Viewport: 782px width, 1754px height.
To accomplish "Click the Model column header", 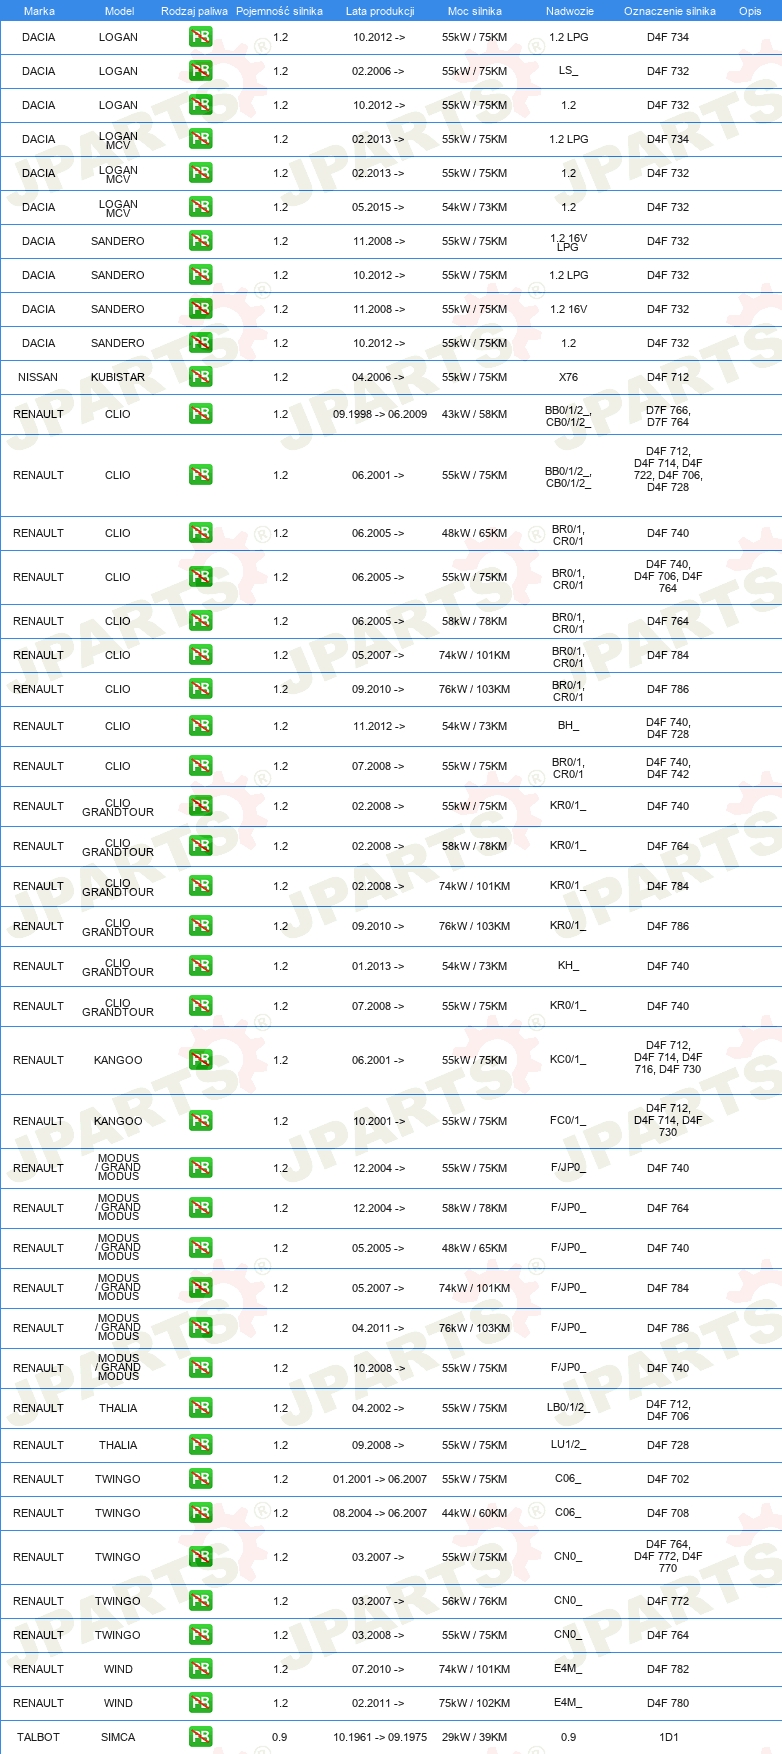I will click(x=119, y=11).
